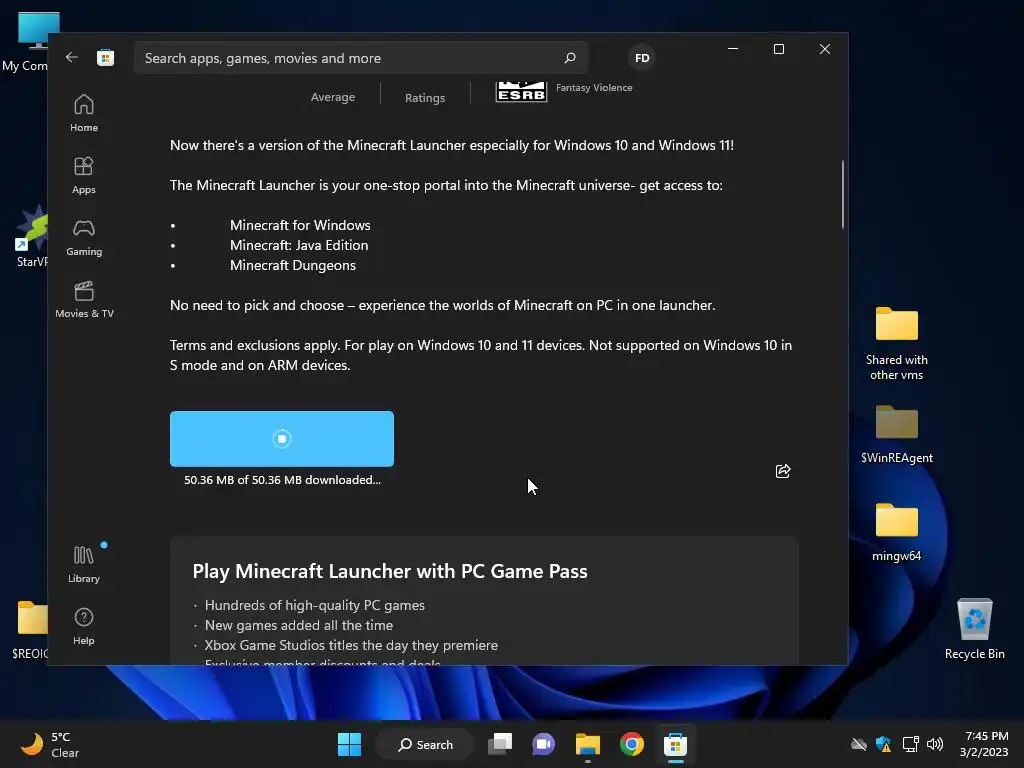Screen dimensions: 1024x768
Task: Open taskbar Search box
Action: 425,744
